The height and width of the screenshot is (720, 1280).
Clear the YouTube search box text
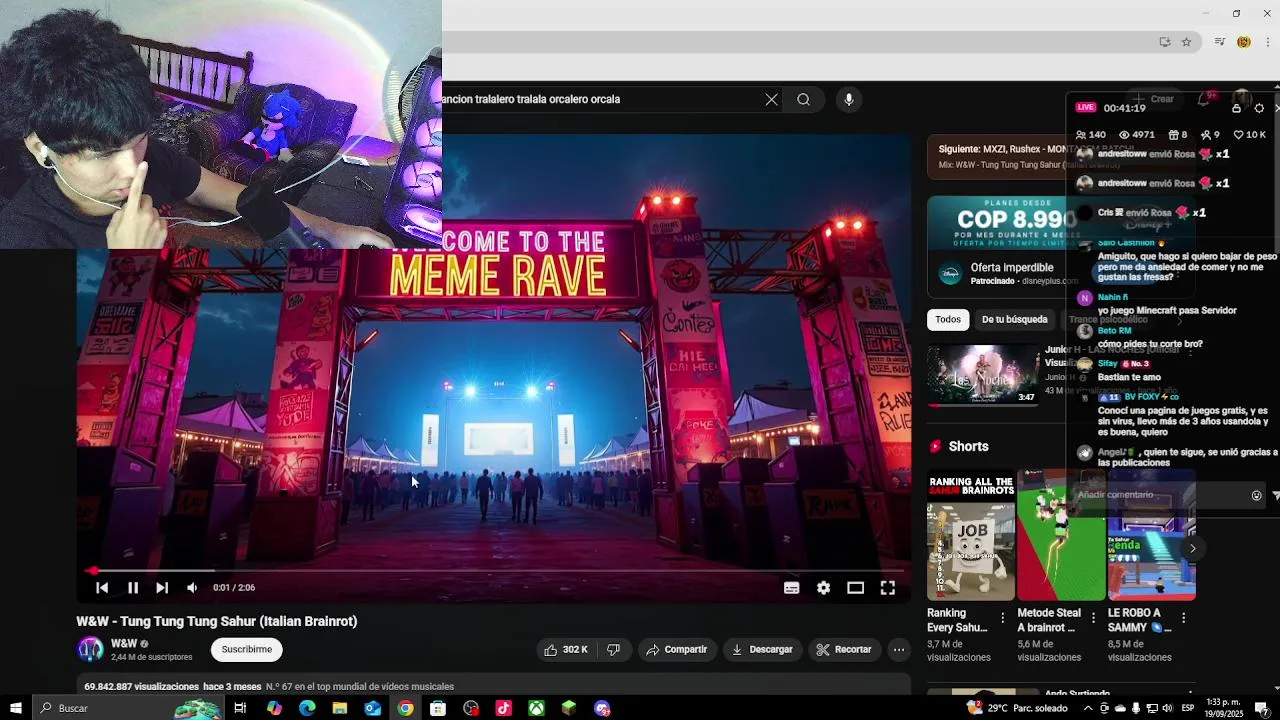771,99
